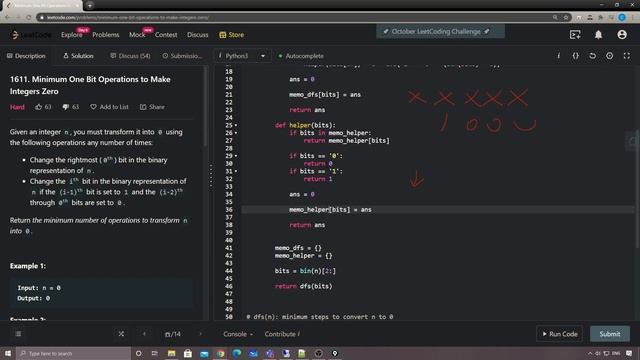Open the Contest page

click(166, 35)
